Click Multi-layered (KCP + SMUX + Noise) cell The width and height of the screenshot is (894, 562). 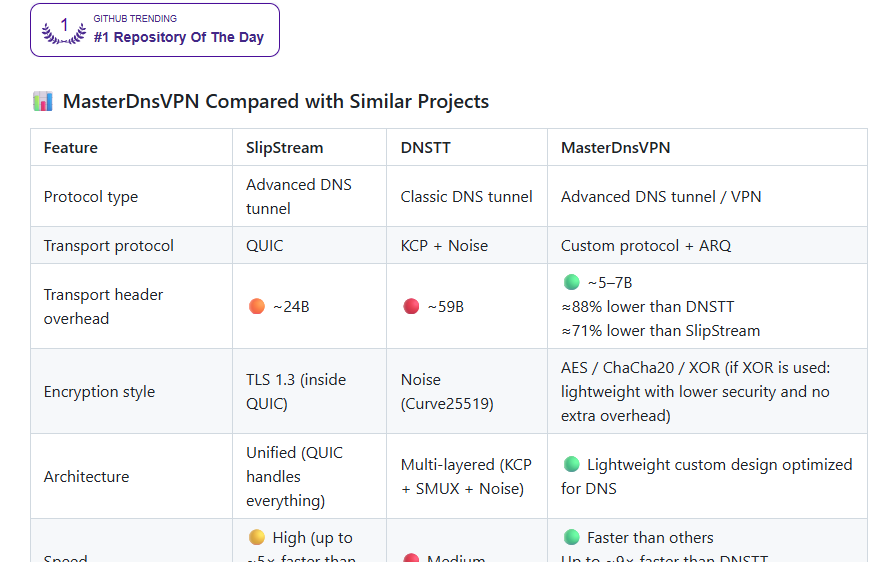pos(466,477)
